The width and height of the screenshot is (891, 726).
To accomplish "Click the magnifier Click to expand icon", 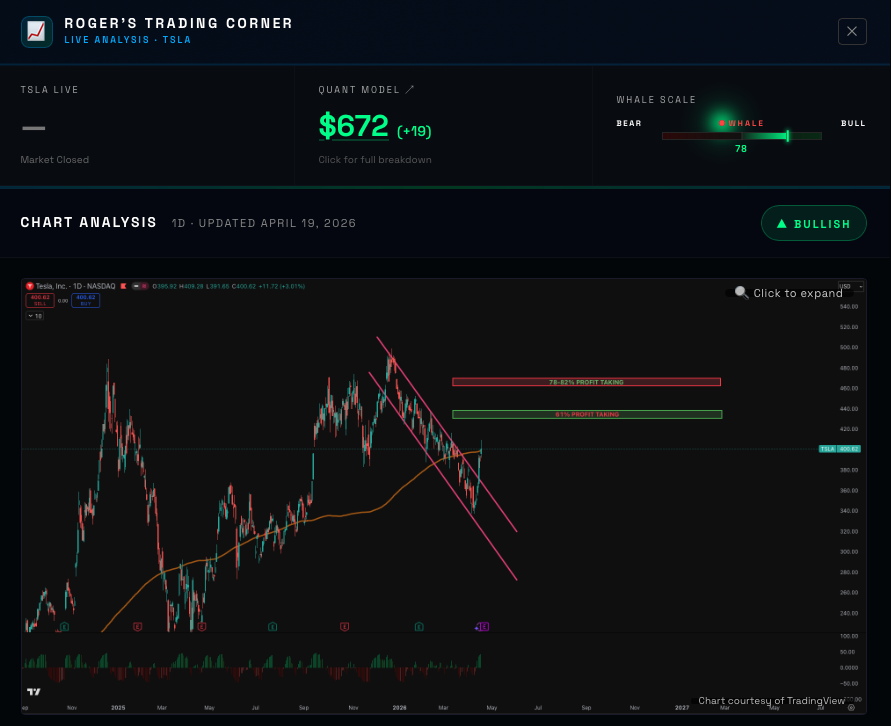I will pos(741,293).
